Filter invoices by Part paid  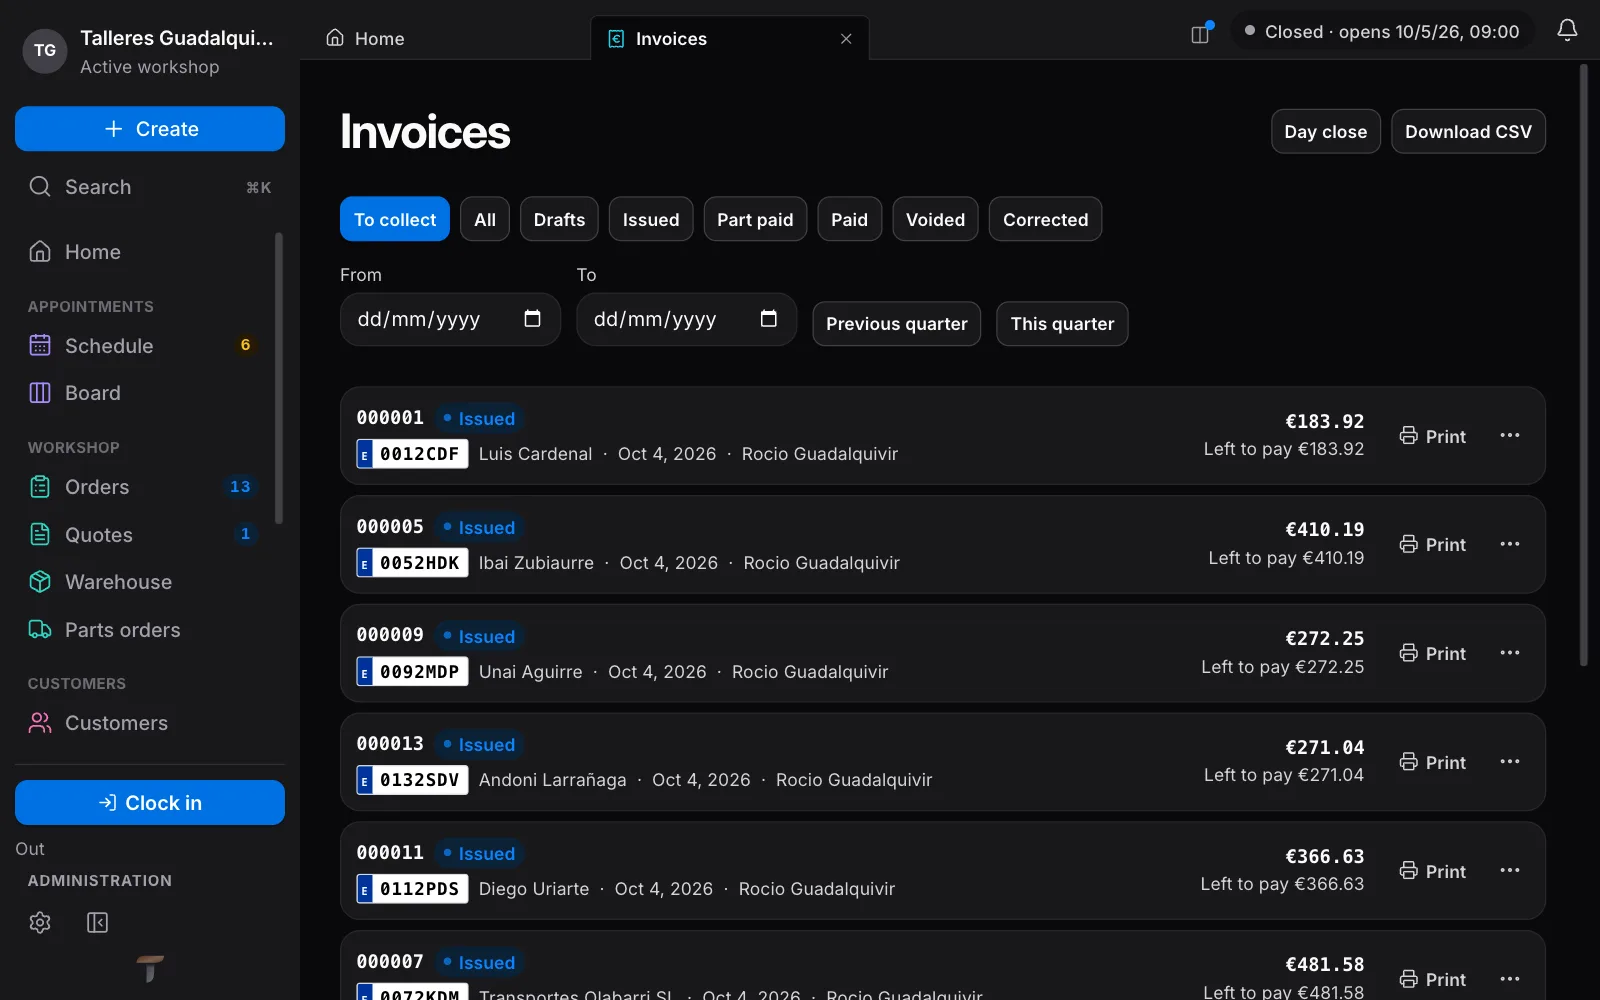coord(755,220)
